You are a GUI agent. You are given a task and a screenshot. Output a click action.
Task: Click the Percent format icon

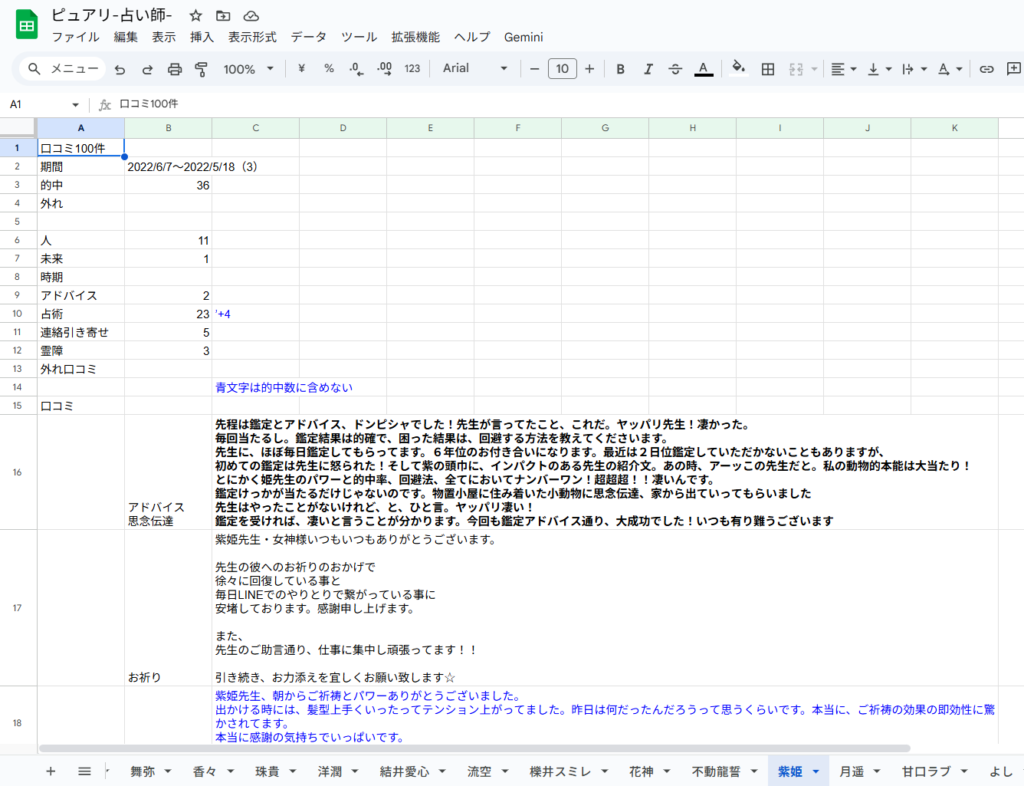coord(329,69)
